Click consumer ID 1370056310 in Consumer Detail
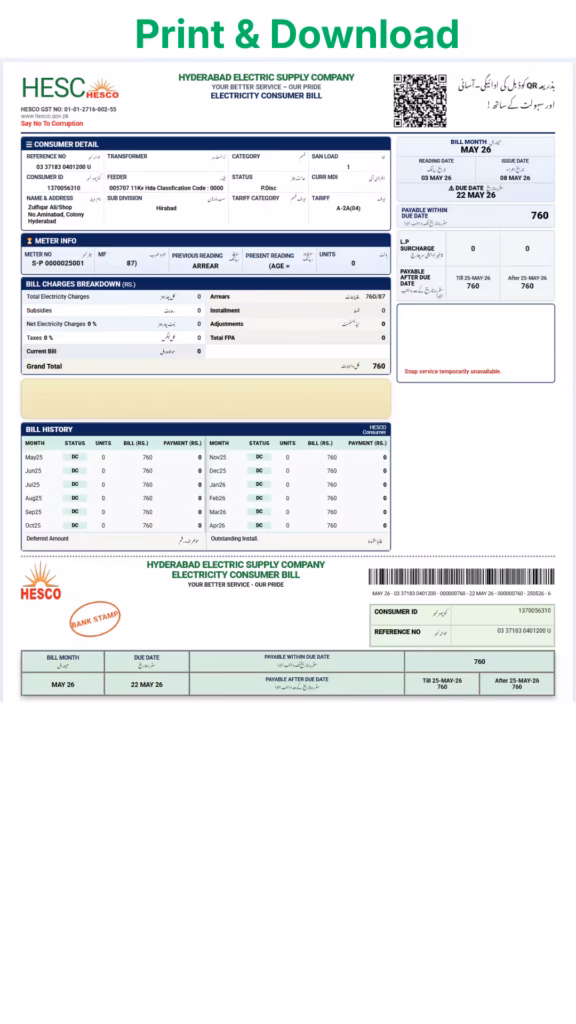The width and height of the screenshot is (576, 1024). pyautogui.click(x=64, y=187)
